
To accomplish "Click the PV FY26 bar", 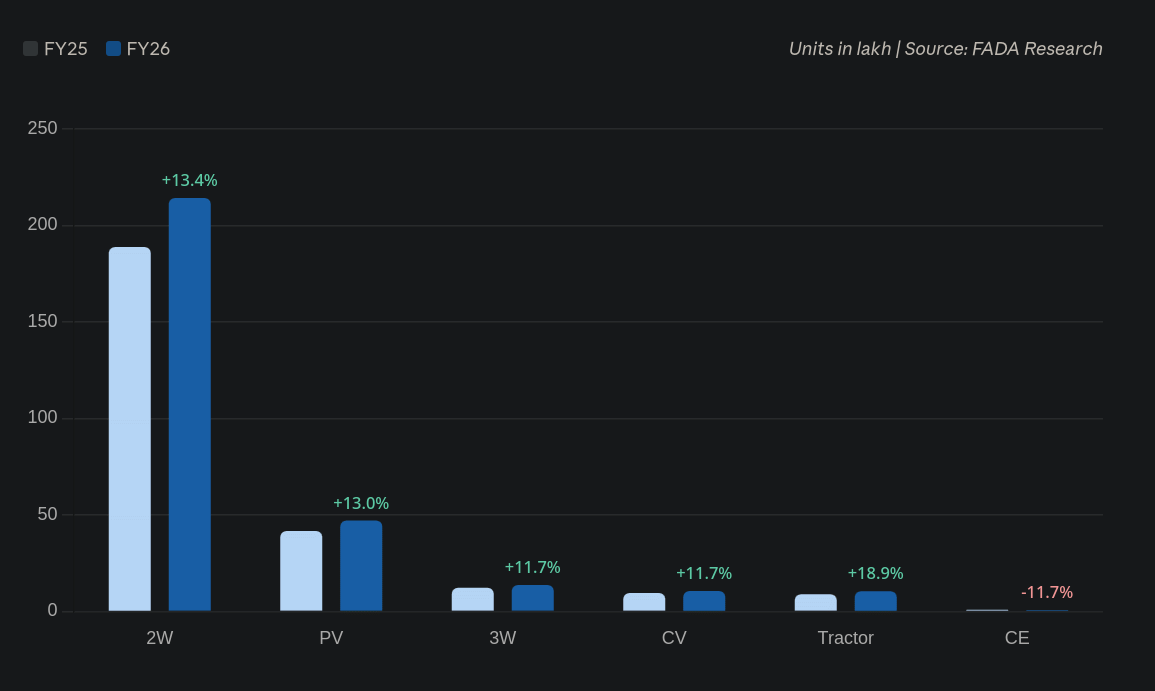I will (361, 566).
